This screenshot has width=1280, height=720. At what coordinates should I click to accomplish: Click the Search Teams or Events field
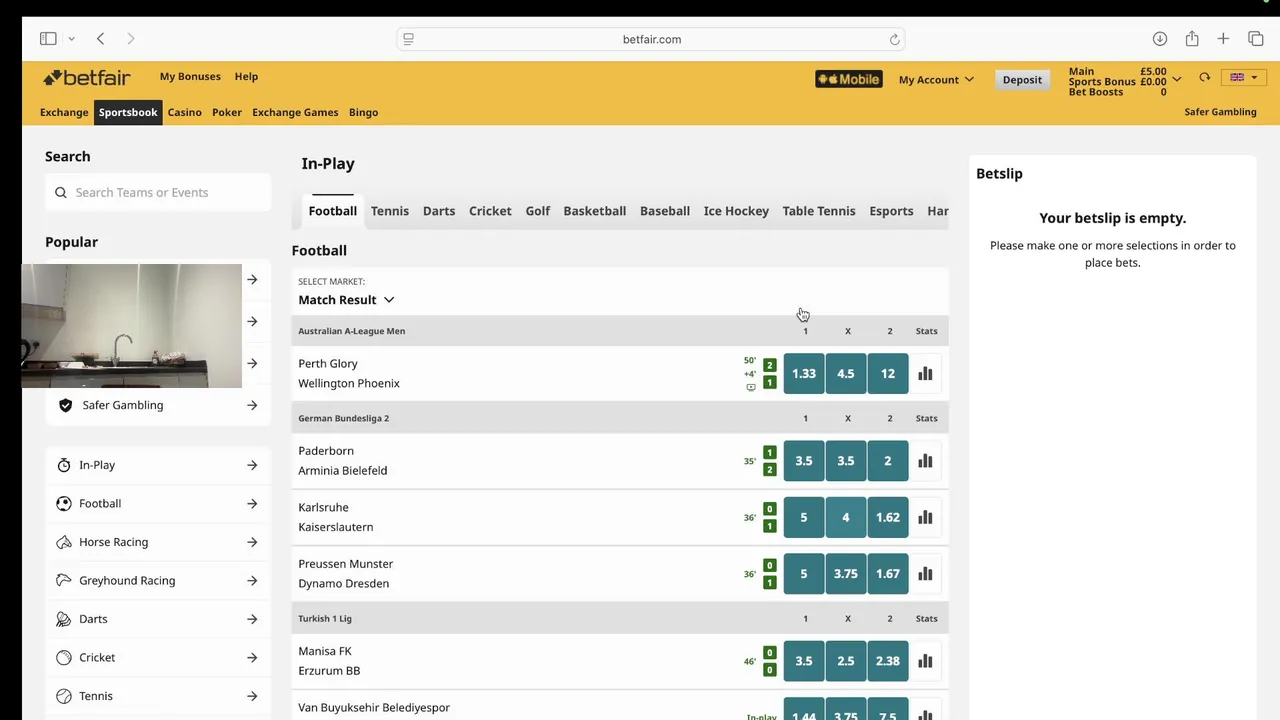(x=158, y=192)
